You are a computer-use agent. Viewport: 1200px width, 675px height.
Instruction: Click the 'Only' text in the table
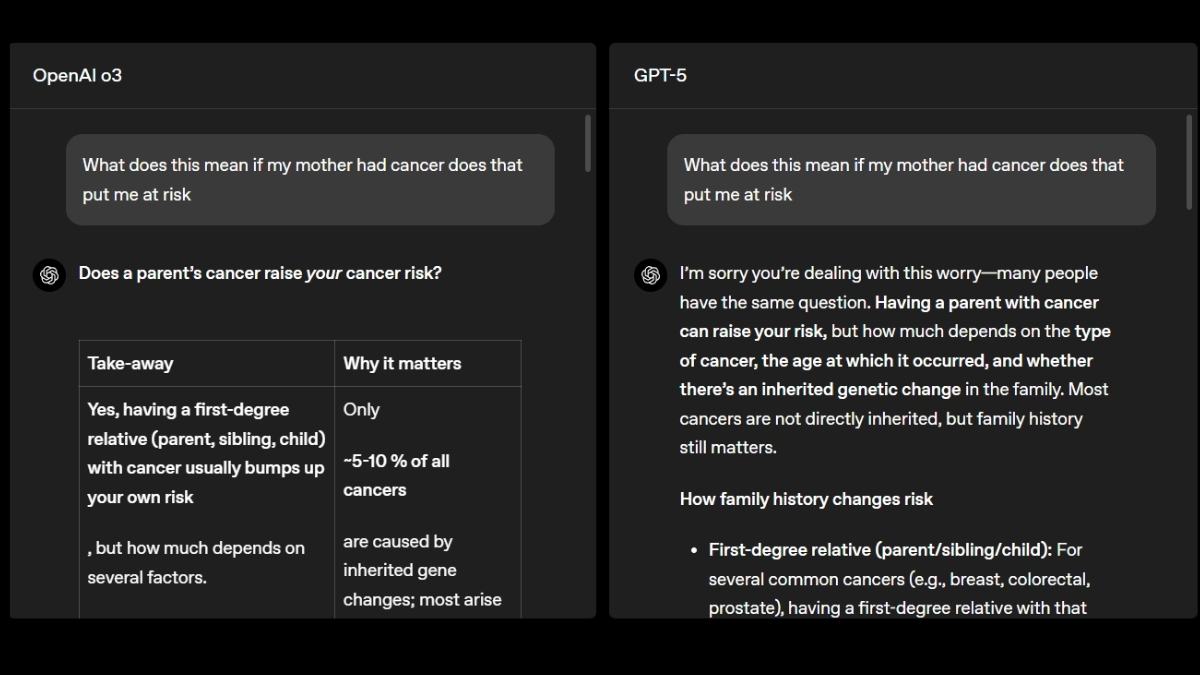point(361,409)
